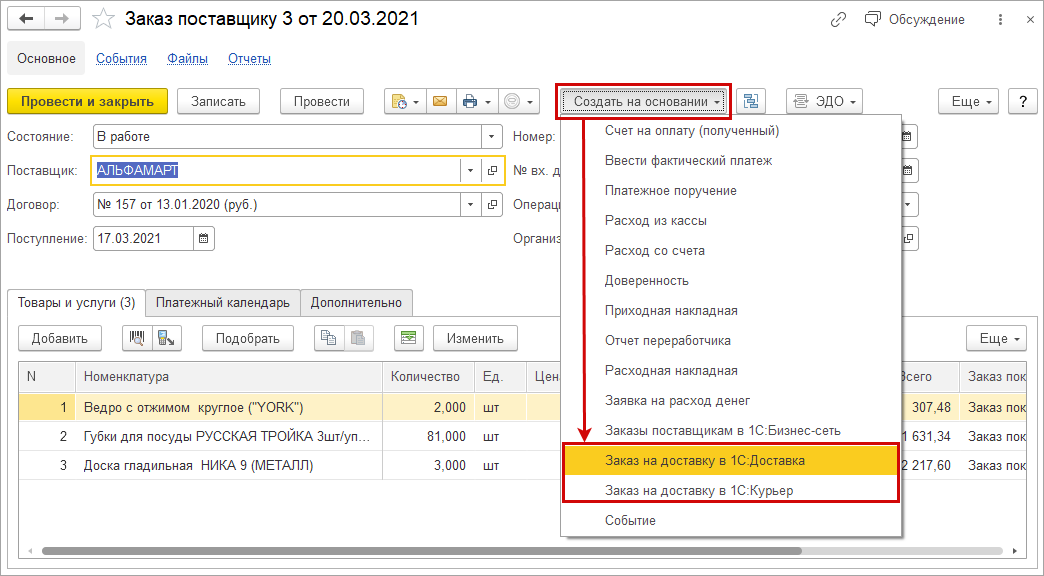Viewport: 1044px width, 576px height.
Task: Choose Приходная накладная menu item
Action: [x=731, y=311]
